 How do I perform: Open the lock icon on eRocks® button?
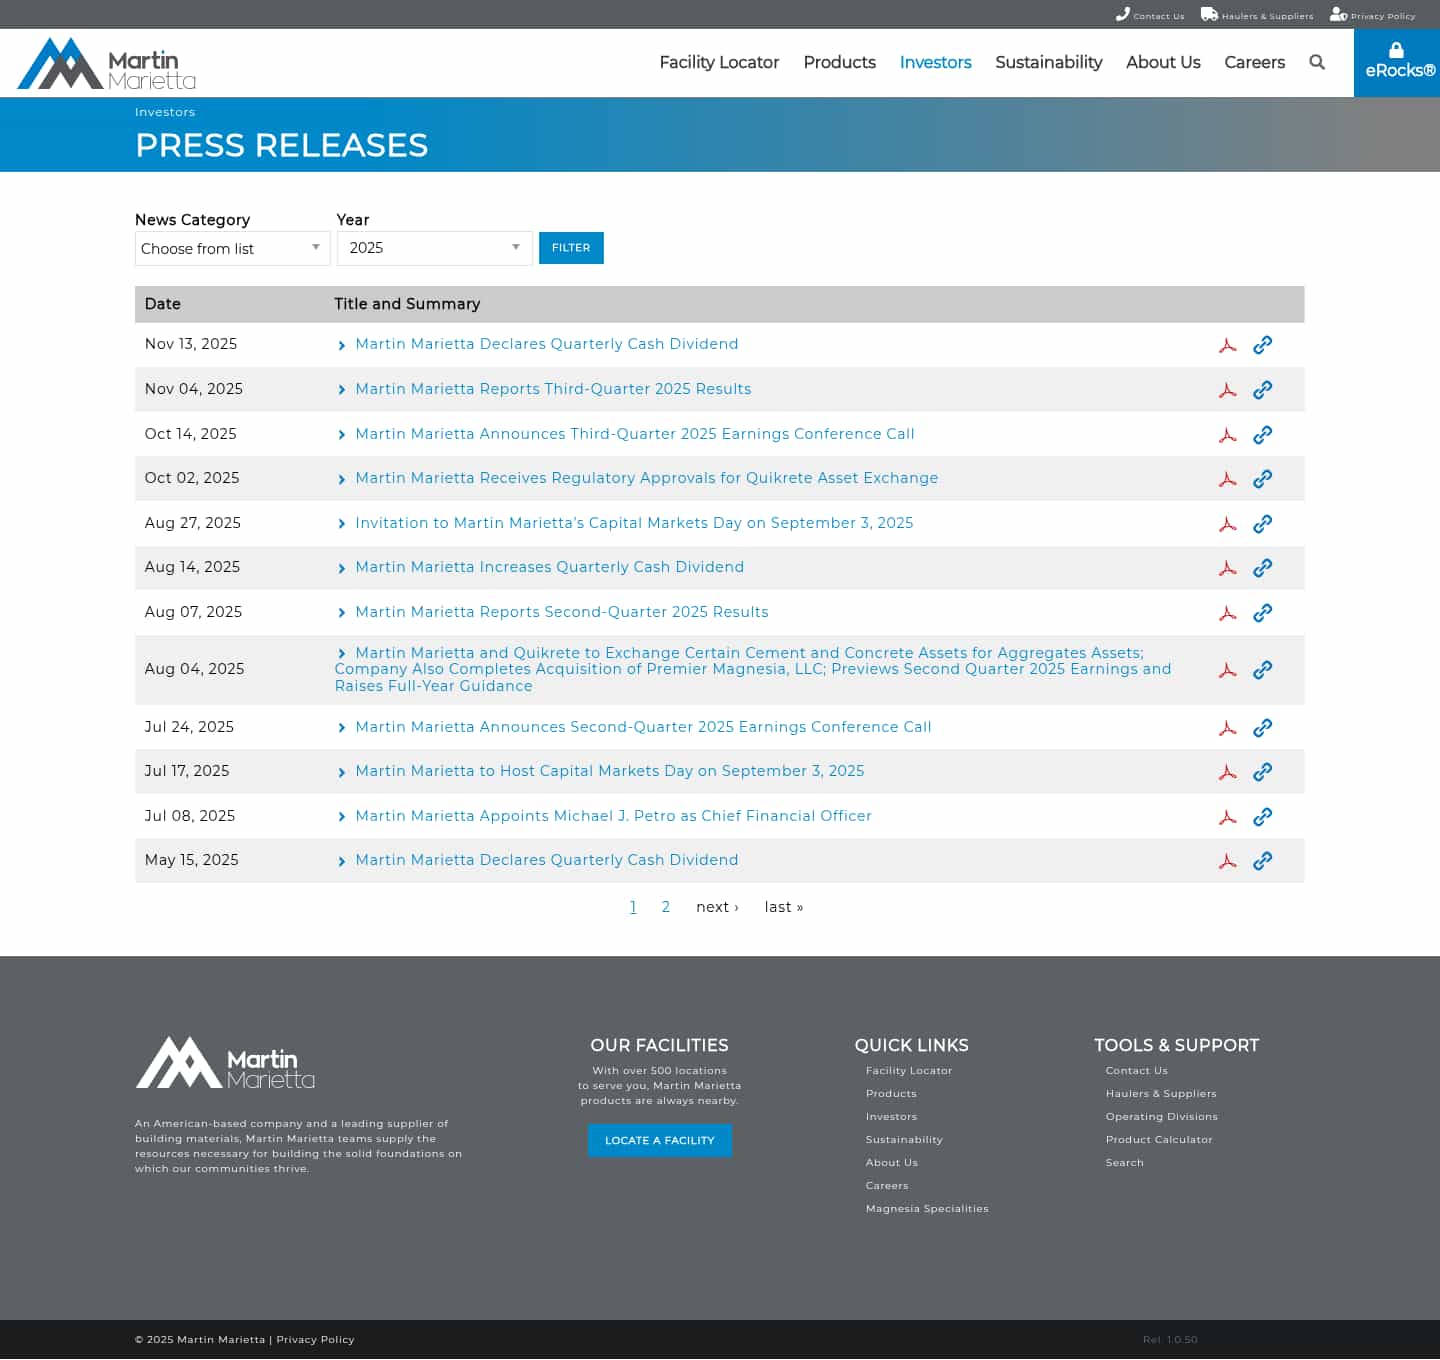click(1396, 50)
